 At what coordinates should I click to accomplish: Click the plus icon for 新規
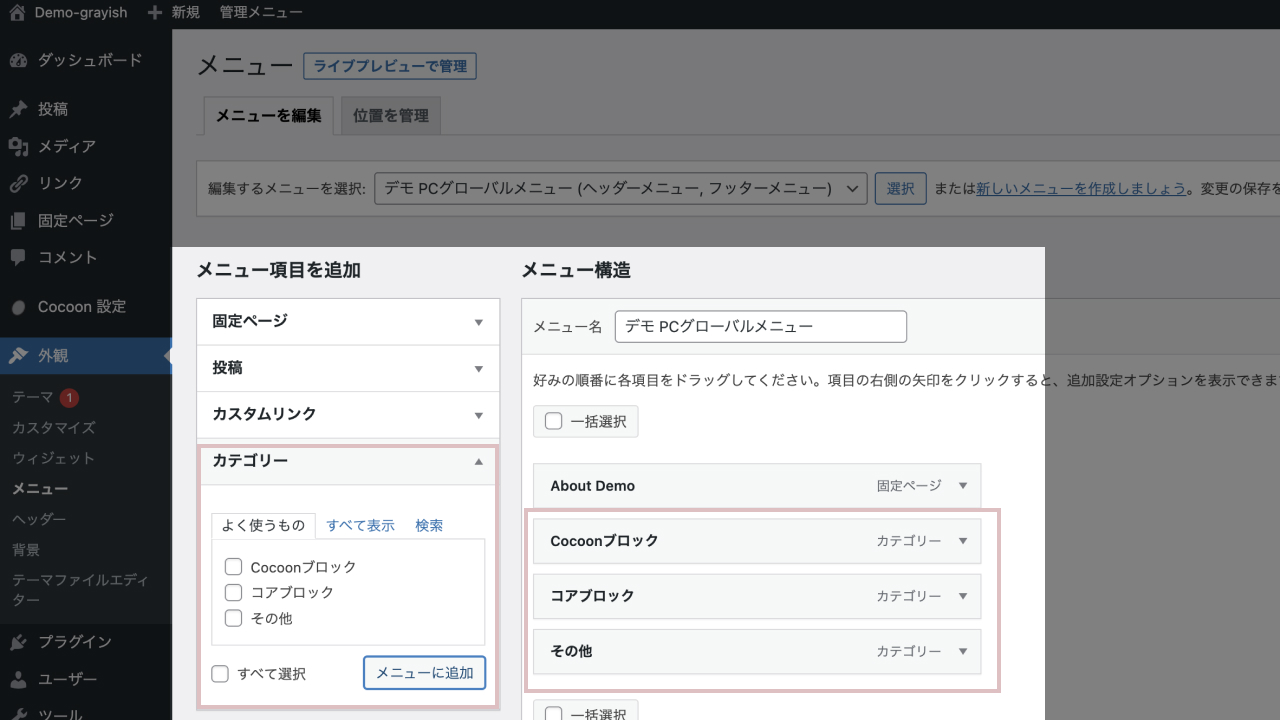tap(154, 13)
